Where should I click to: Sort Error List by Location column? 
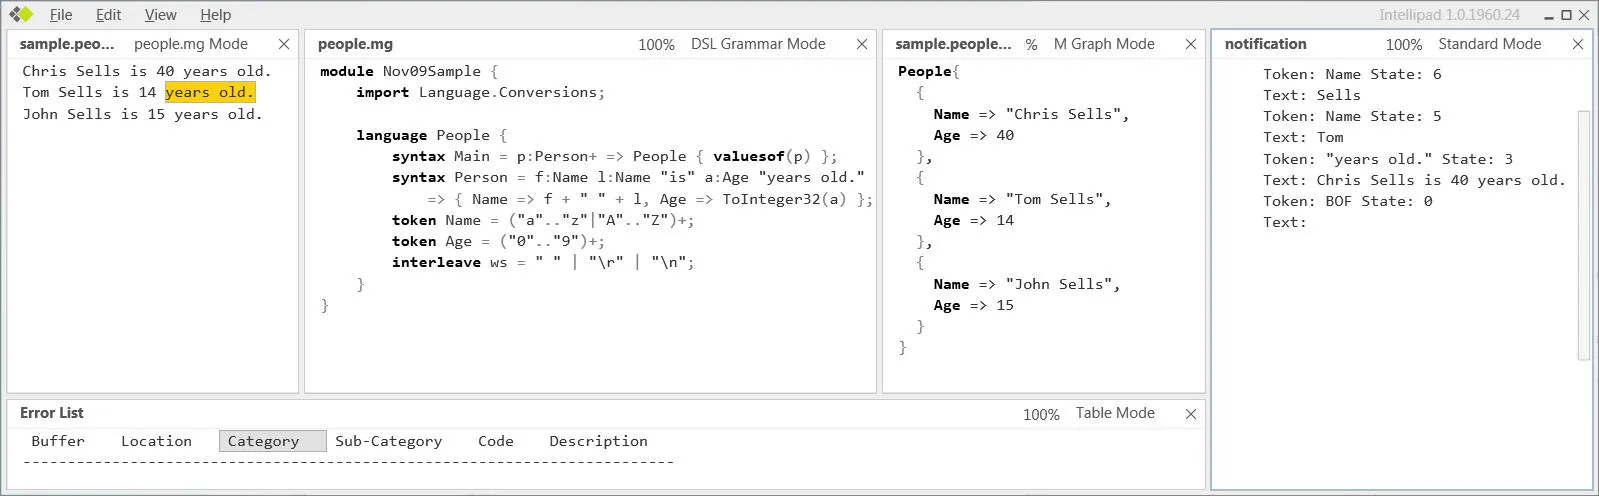(156, 441)
